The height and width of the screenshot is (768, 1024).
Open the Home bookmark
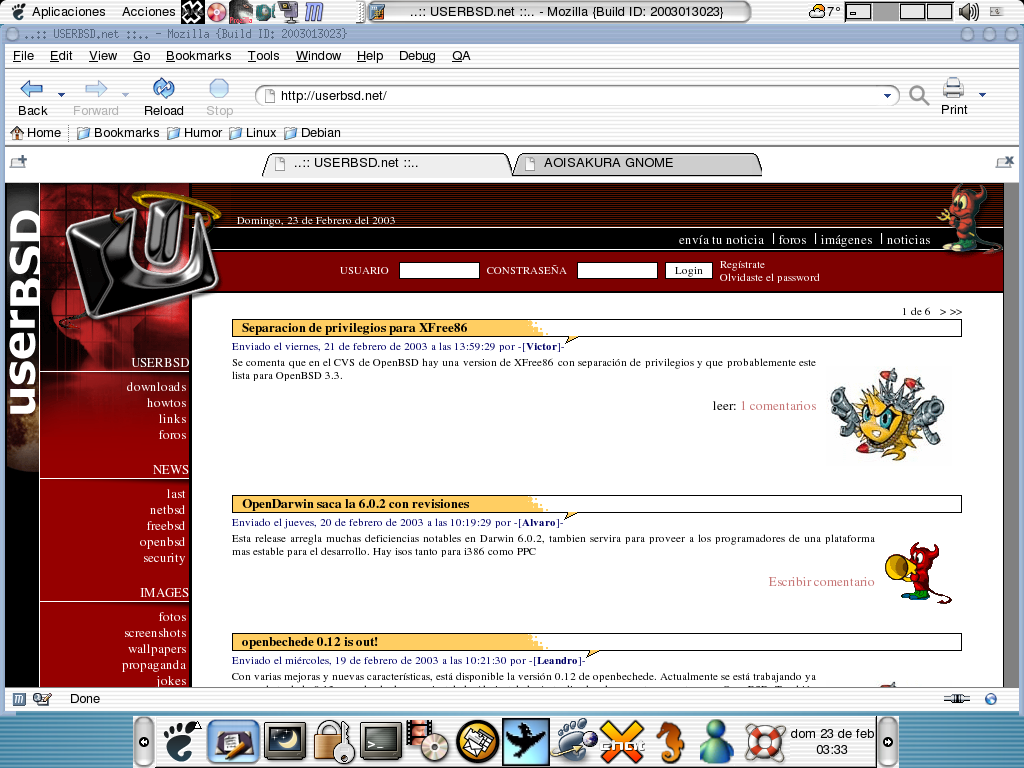click(x=36, y=133)
